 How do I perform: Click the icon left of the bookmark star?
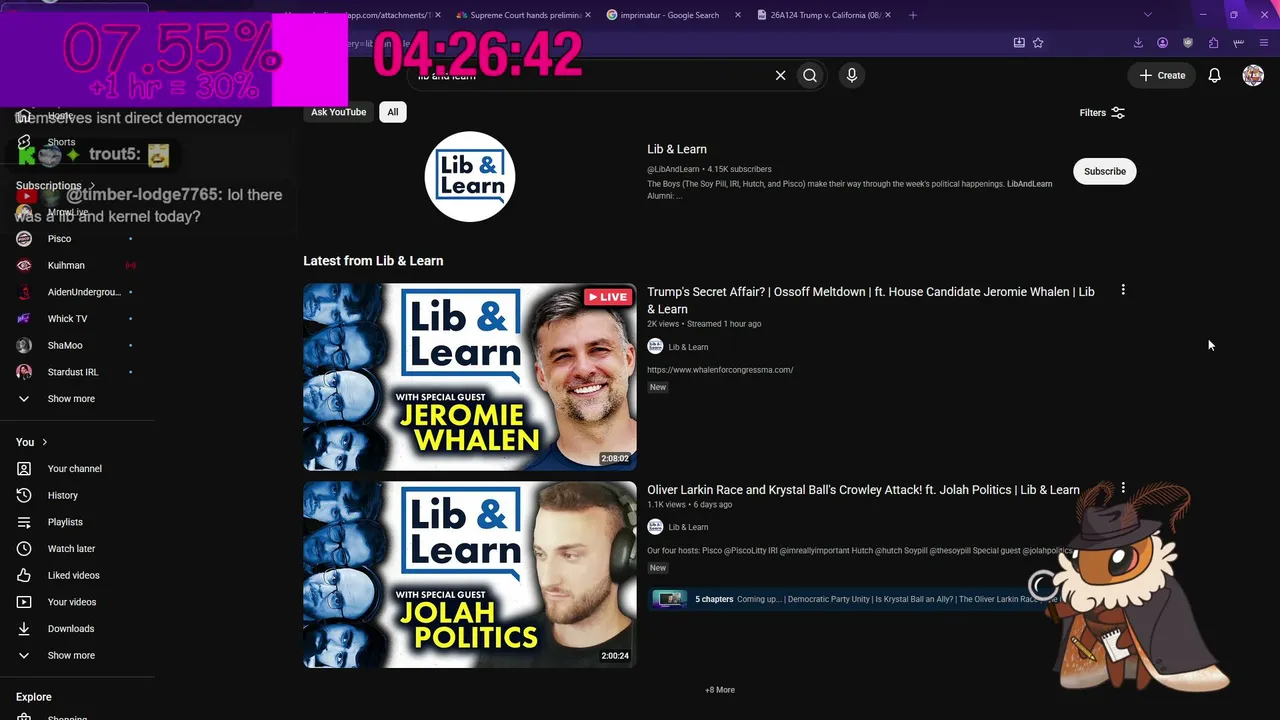click(1019, 43)
